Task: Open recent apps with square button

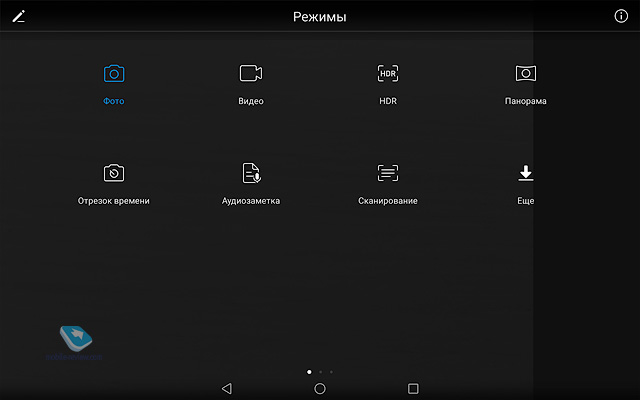Action: 413,388
